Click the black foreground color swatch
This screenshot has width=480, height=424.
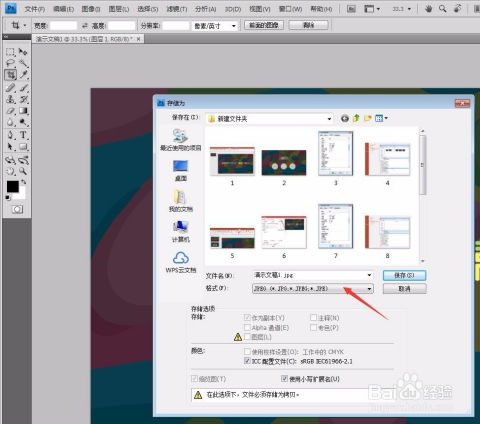(x=13, y=187)
